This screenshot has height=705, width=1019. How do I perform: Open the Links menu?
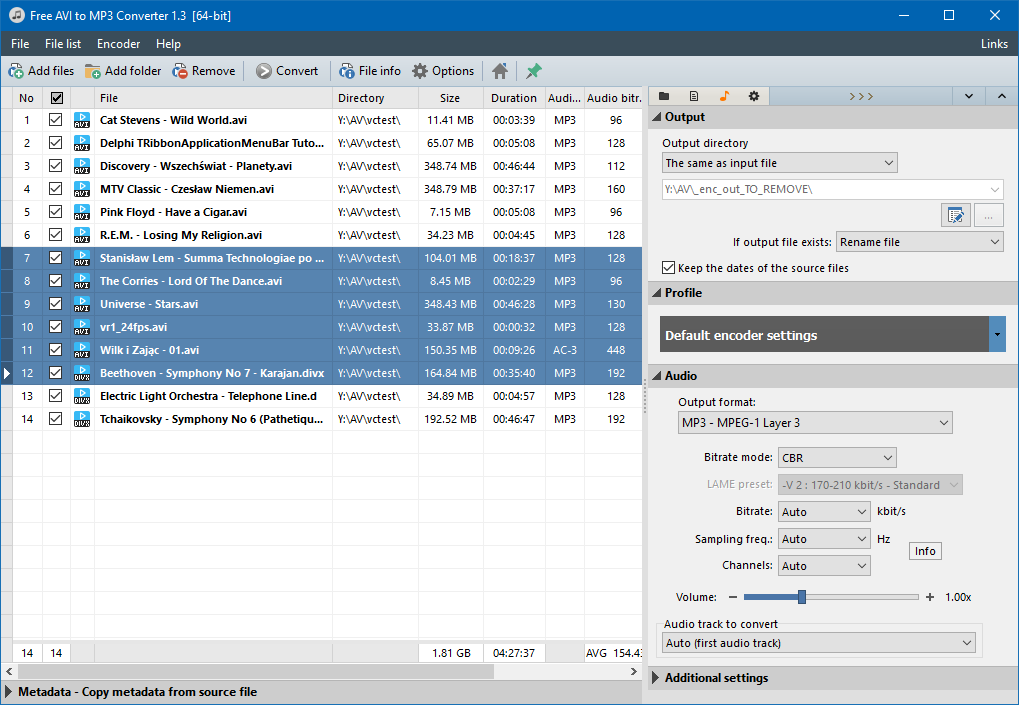click(x=994, y=44)
